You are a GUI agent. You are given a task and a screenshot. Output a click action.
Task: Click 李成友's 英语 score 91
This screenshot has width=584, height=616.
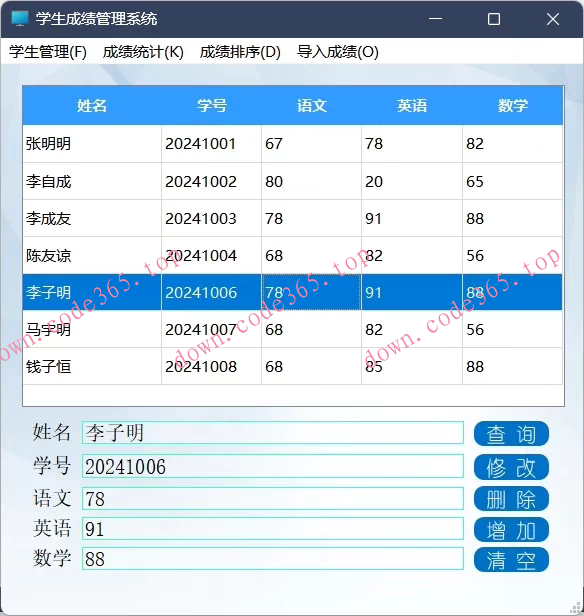pyautogui.click(x=412, y=218)
